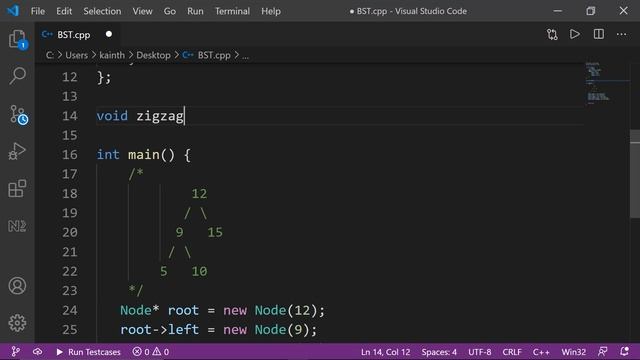Click line number 16 in gutter
The height and width of the screenshot is (360, 640).
69,155
